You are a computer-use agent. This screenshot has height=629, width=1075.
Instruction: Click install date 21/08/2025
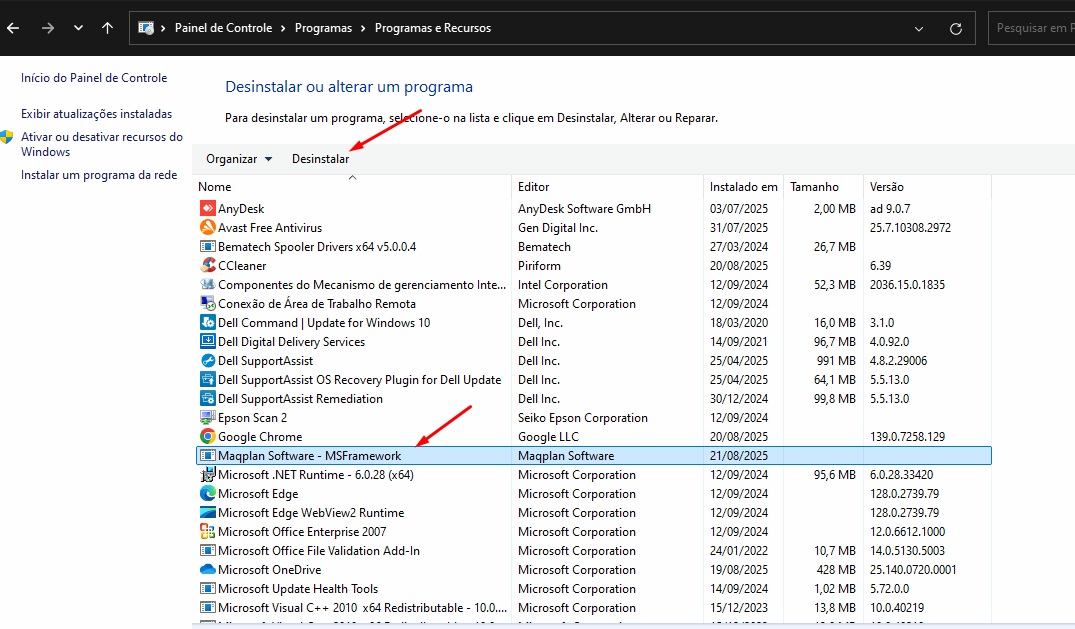739,456
